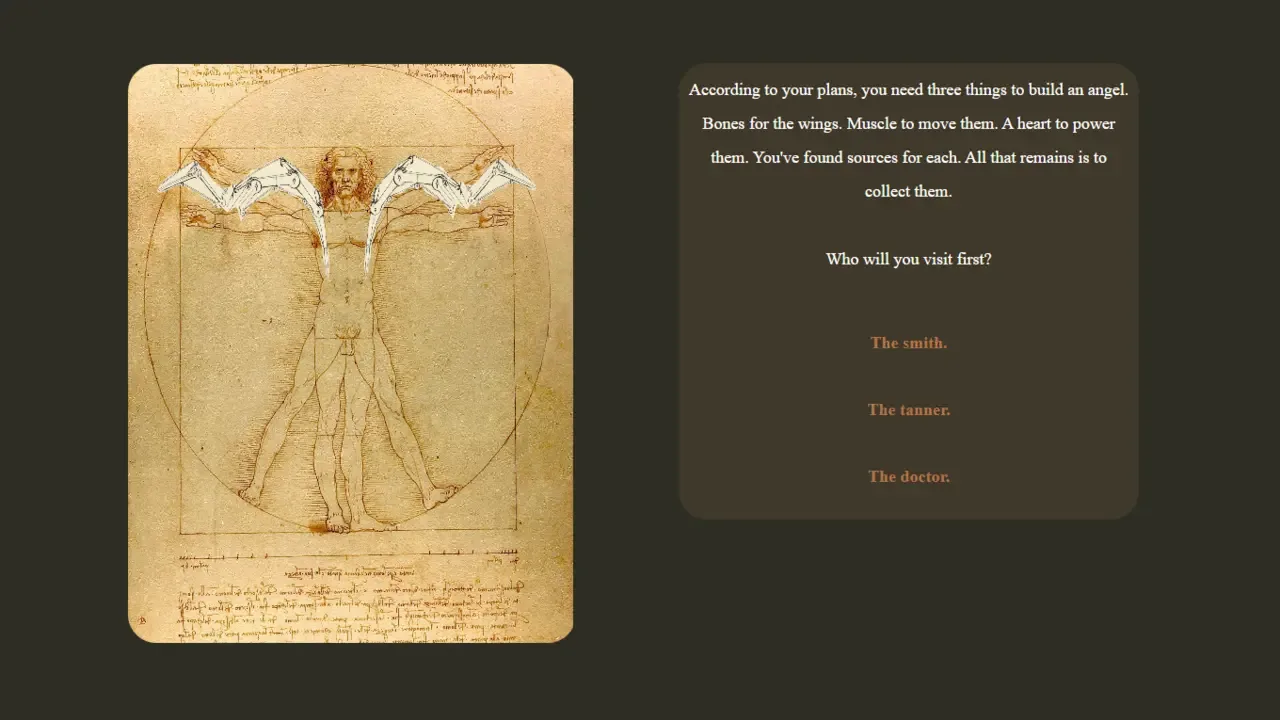Visit 'The doctor.' first

(x=908, y=477)
